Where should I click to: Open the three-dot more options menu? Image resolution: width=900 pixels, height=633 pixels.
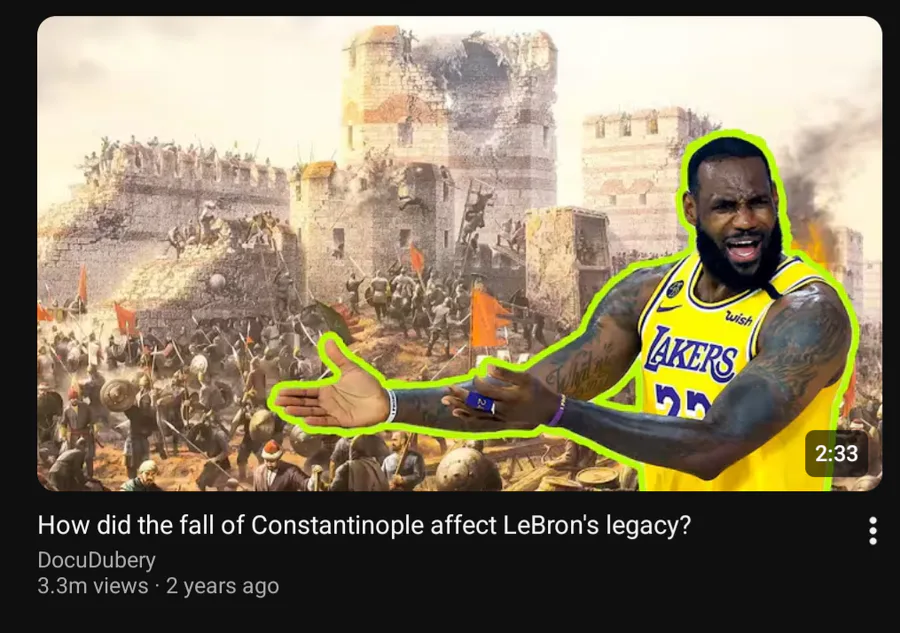(x=872, y=530)
